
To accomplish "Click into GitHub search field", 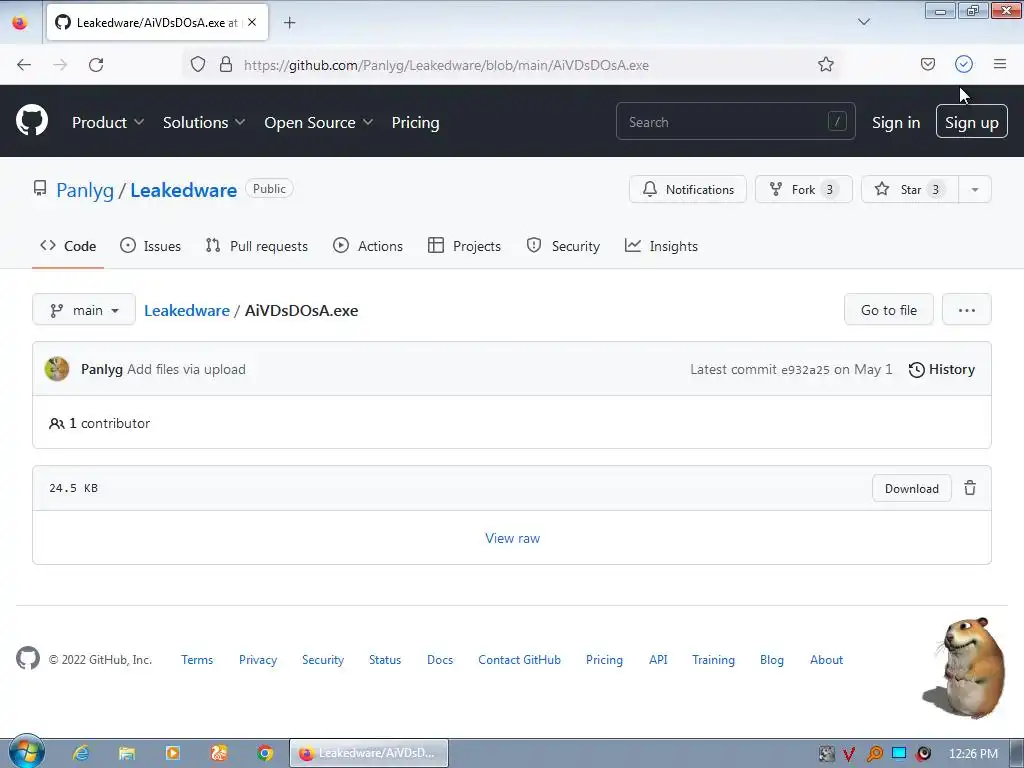I will coord(735,121).
